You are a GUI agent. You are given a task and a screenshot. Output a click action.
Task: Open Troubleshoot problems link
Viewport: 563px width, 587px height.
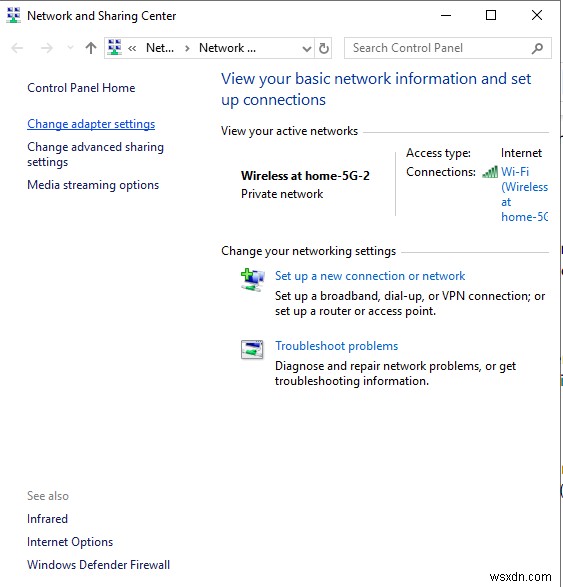(337, 346)
